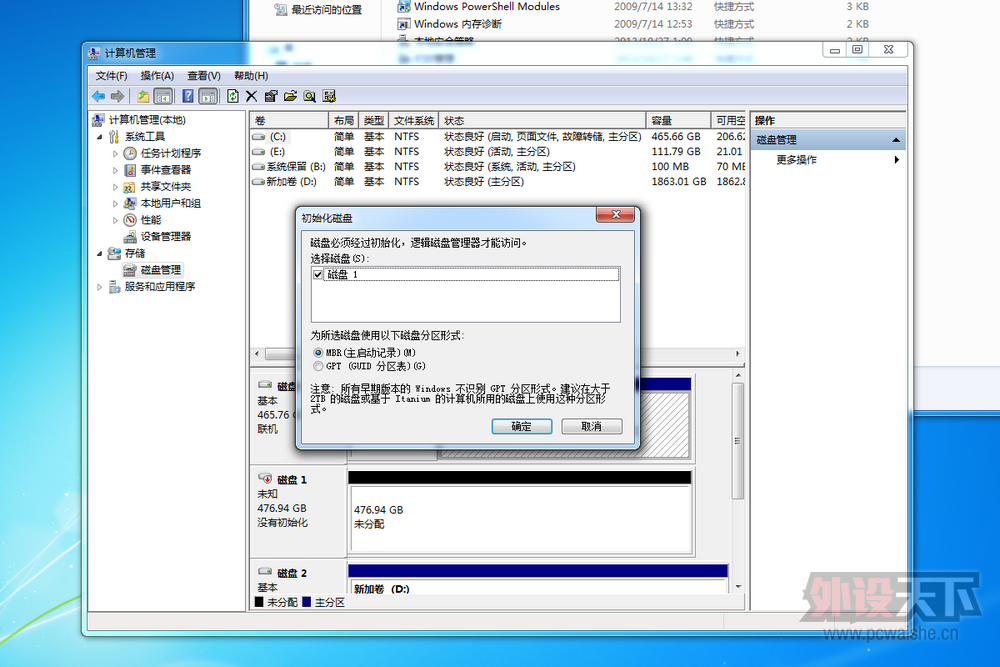Open the Help (帮助) menu

pyautogui.click(x=251, y=76)
